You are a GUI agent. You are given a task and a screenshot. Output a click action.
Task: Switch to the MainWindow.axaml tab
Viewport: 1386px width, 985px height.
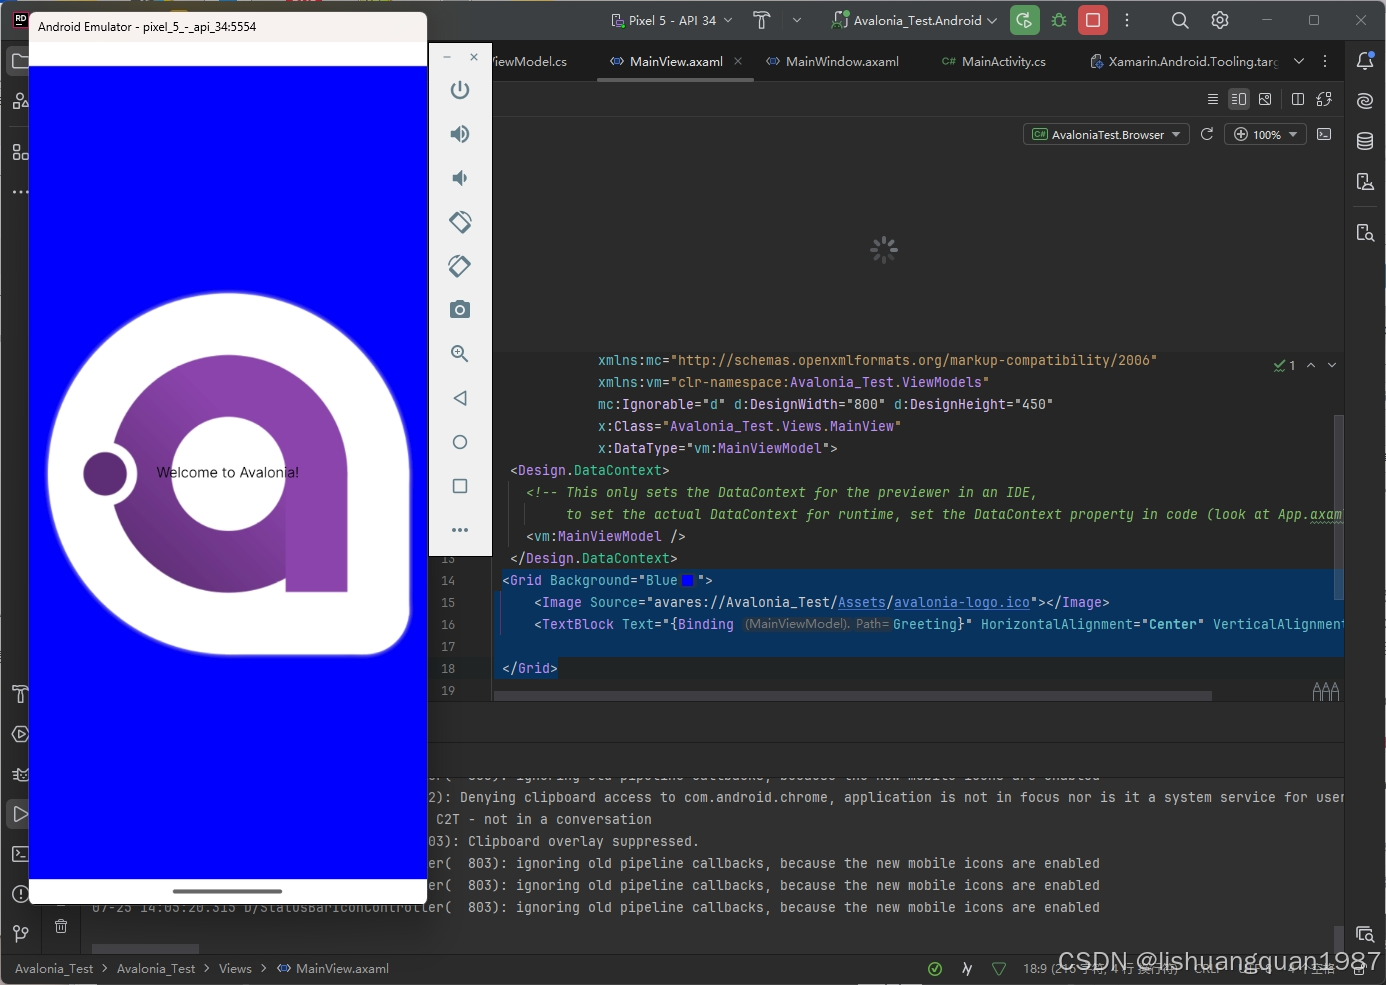click(x=833, y=61)
